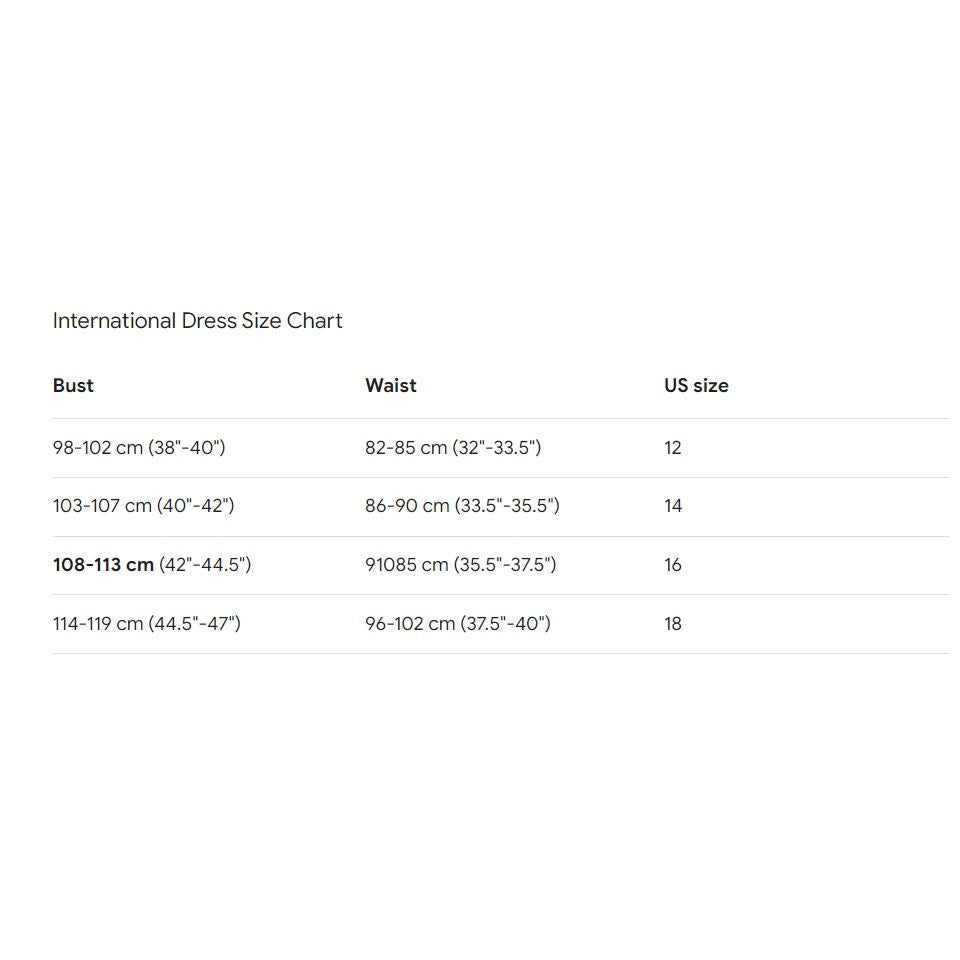Click the (38"-40") bust inch range
This screenshot has width=960, height=960.
(x=187, y=448)
